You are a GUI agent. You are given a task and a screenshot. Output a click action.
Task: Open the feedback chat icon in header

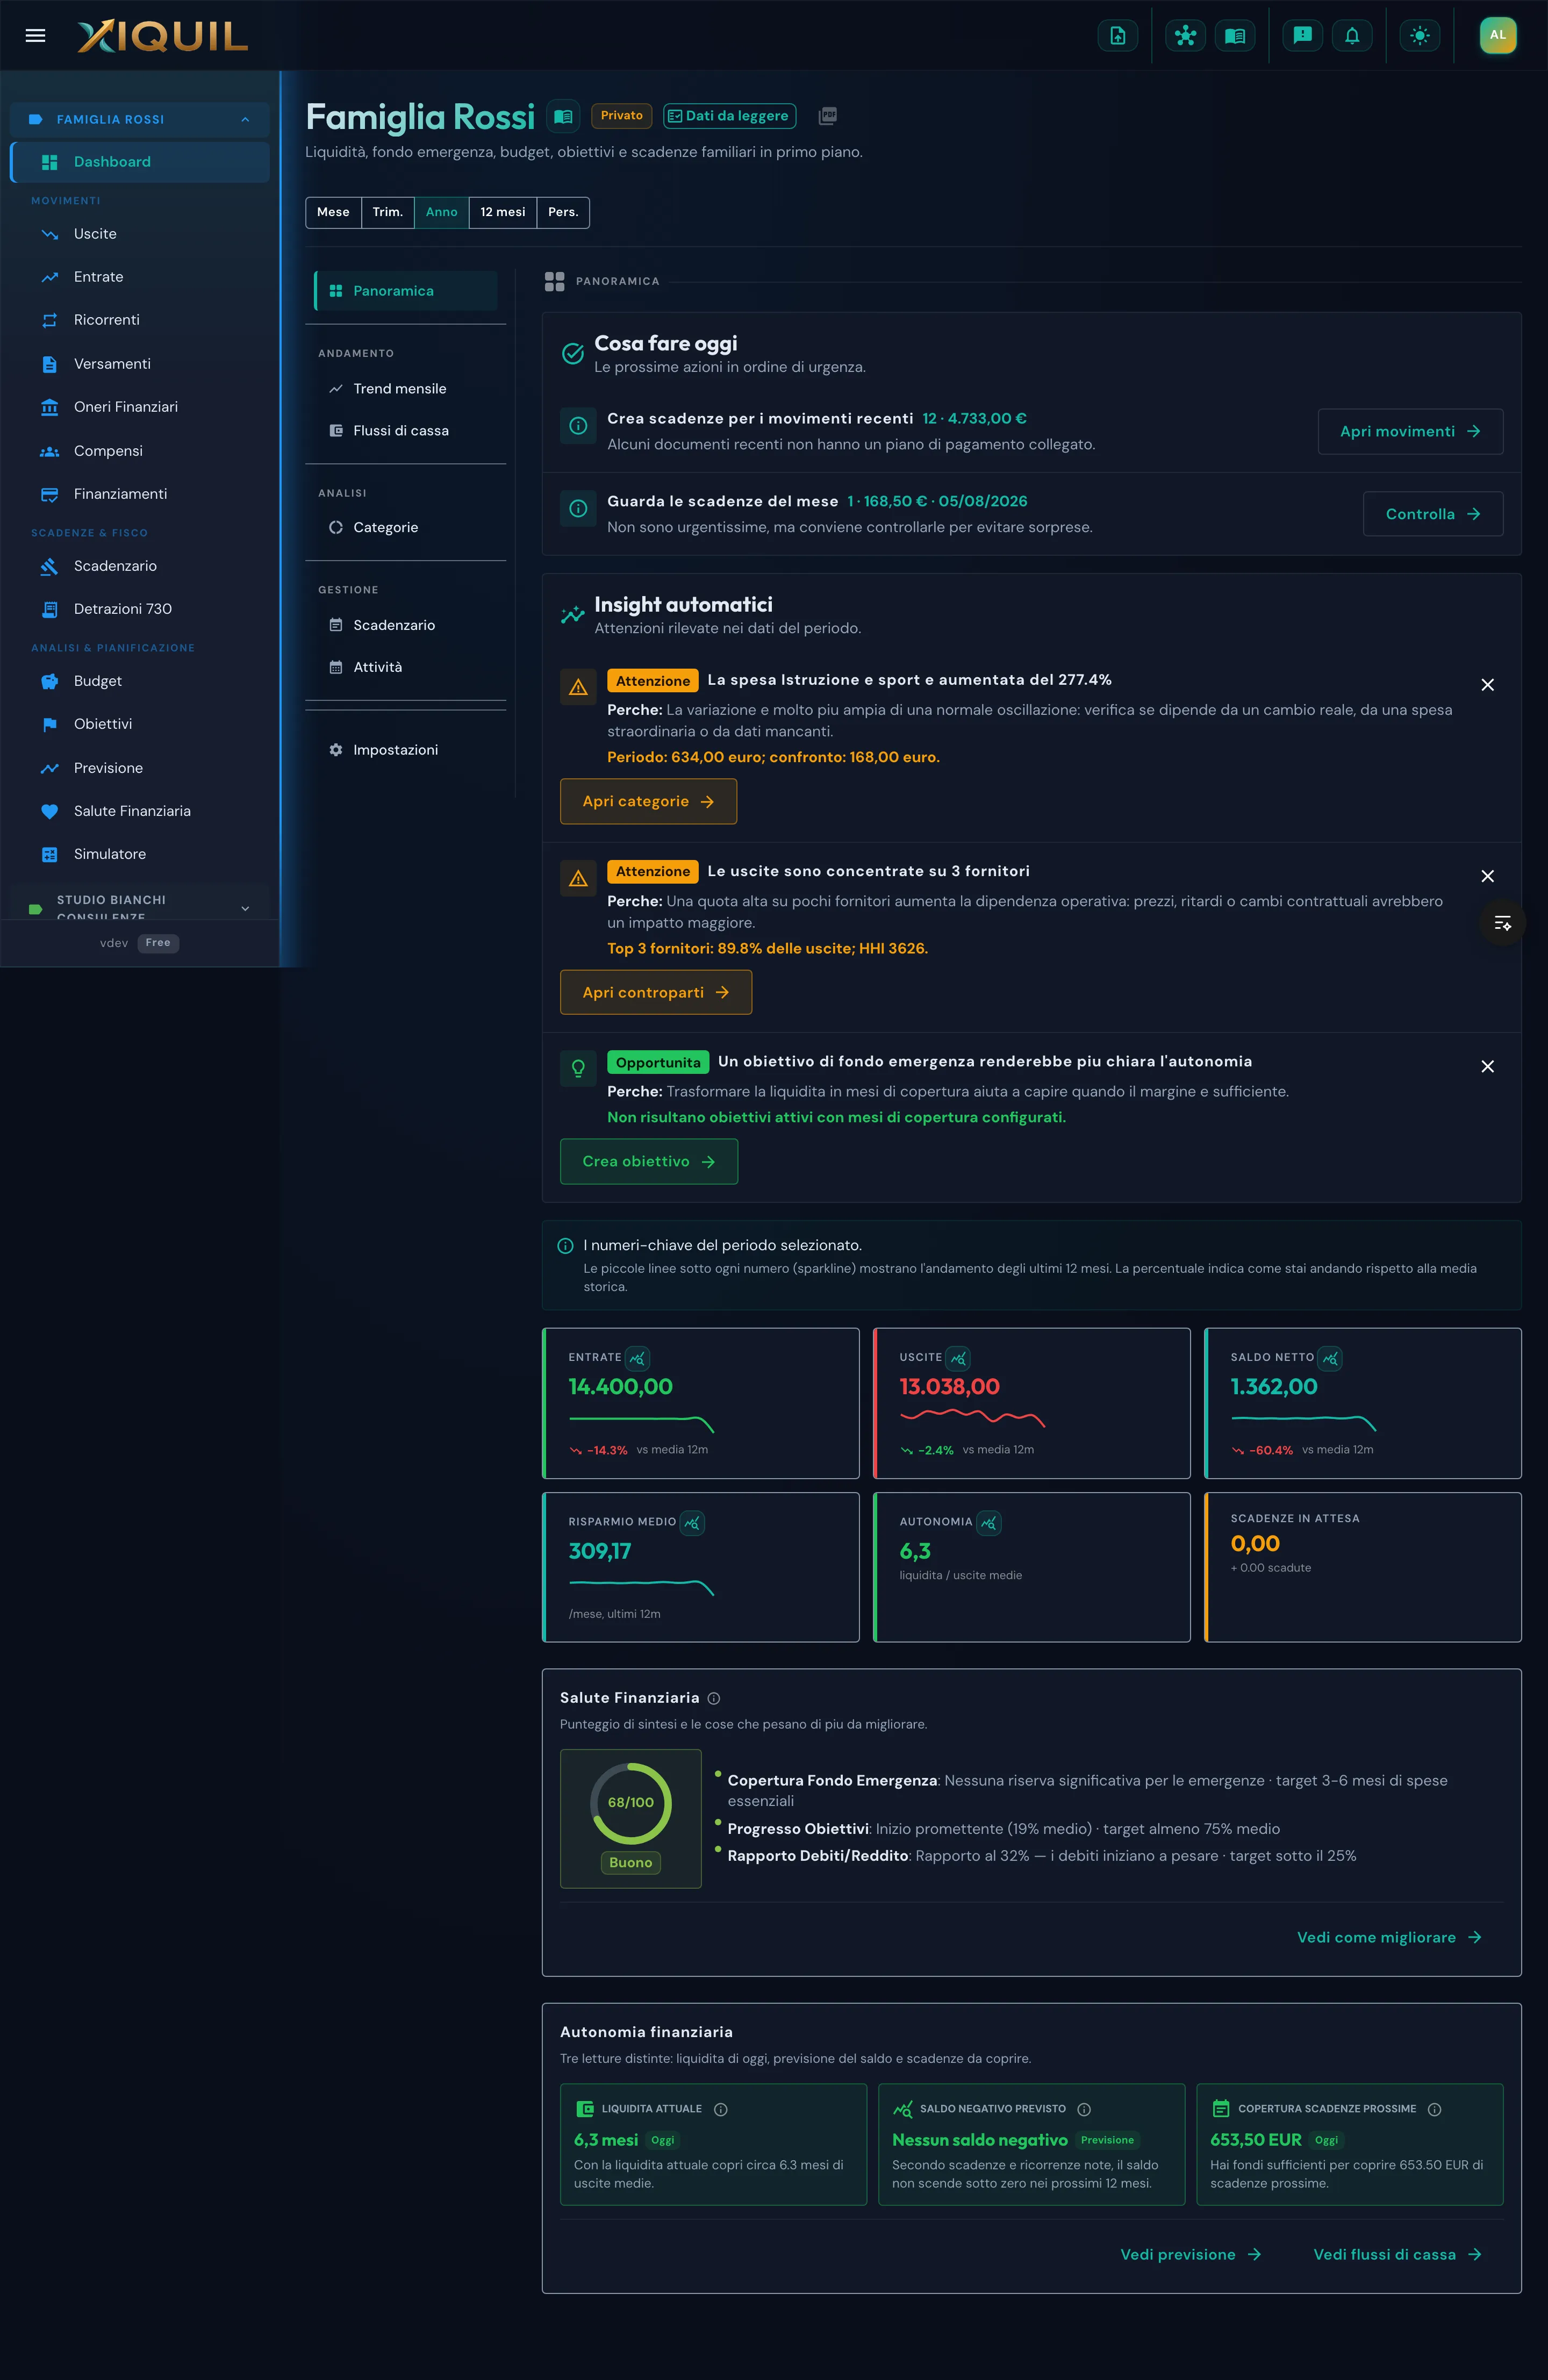pos(1302,36)
